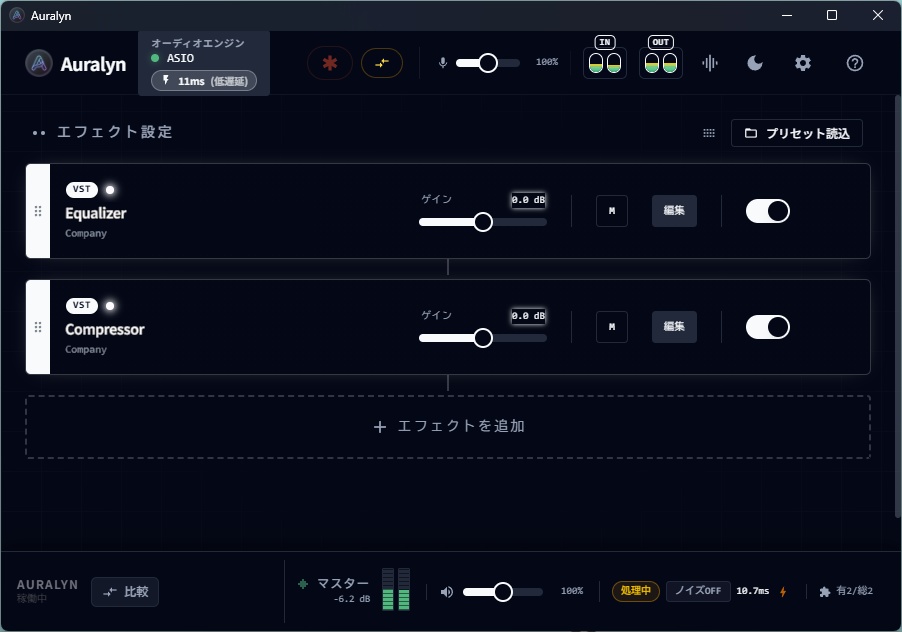Open Auralyn settings via the gear icon
Viewport: 902px width, 633px height.
(802, 62)
